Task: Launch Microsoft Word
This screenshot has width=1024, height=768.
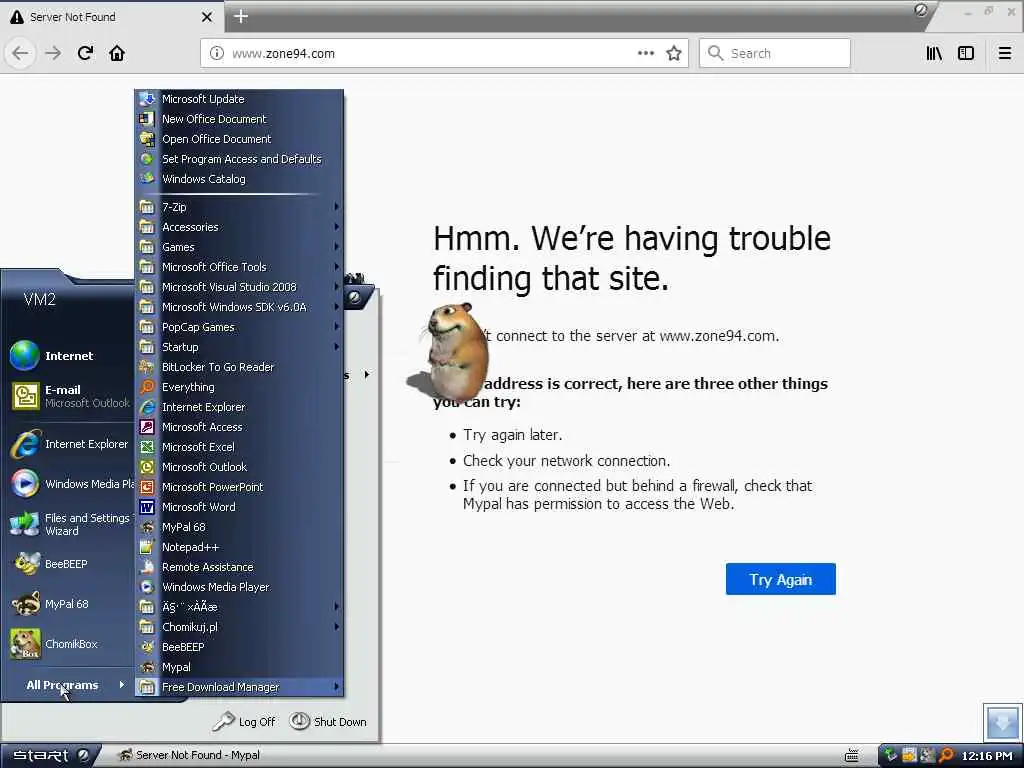Action: pyautogui.click(x=239, y=507)
